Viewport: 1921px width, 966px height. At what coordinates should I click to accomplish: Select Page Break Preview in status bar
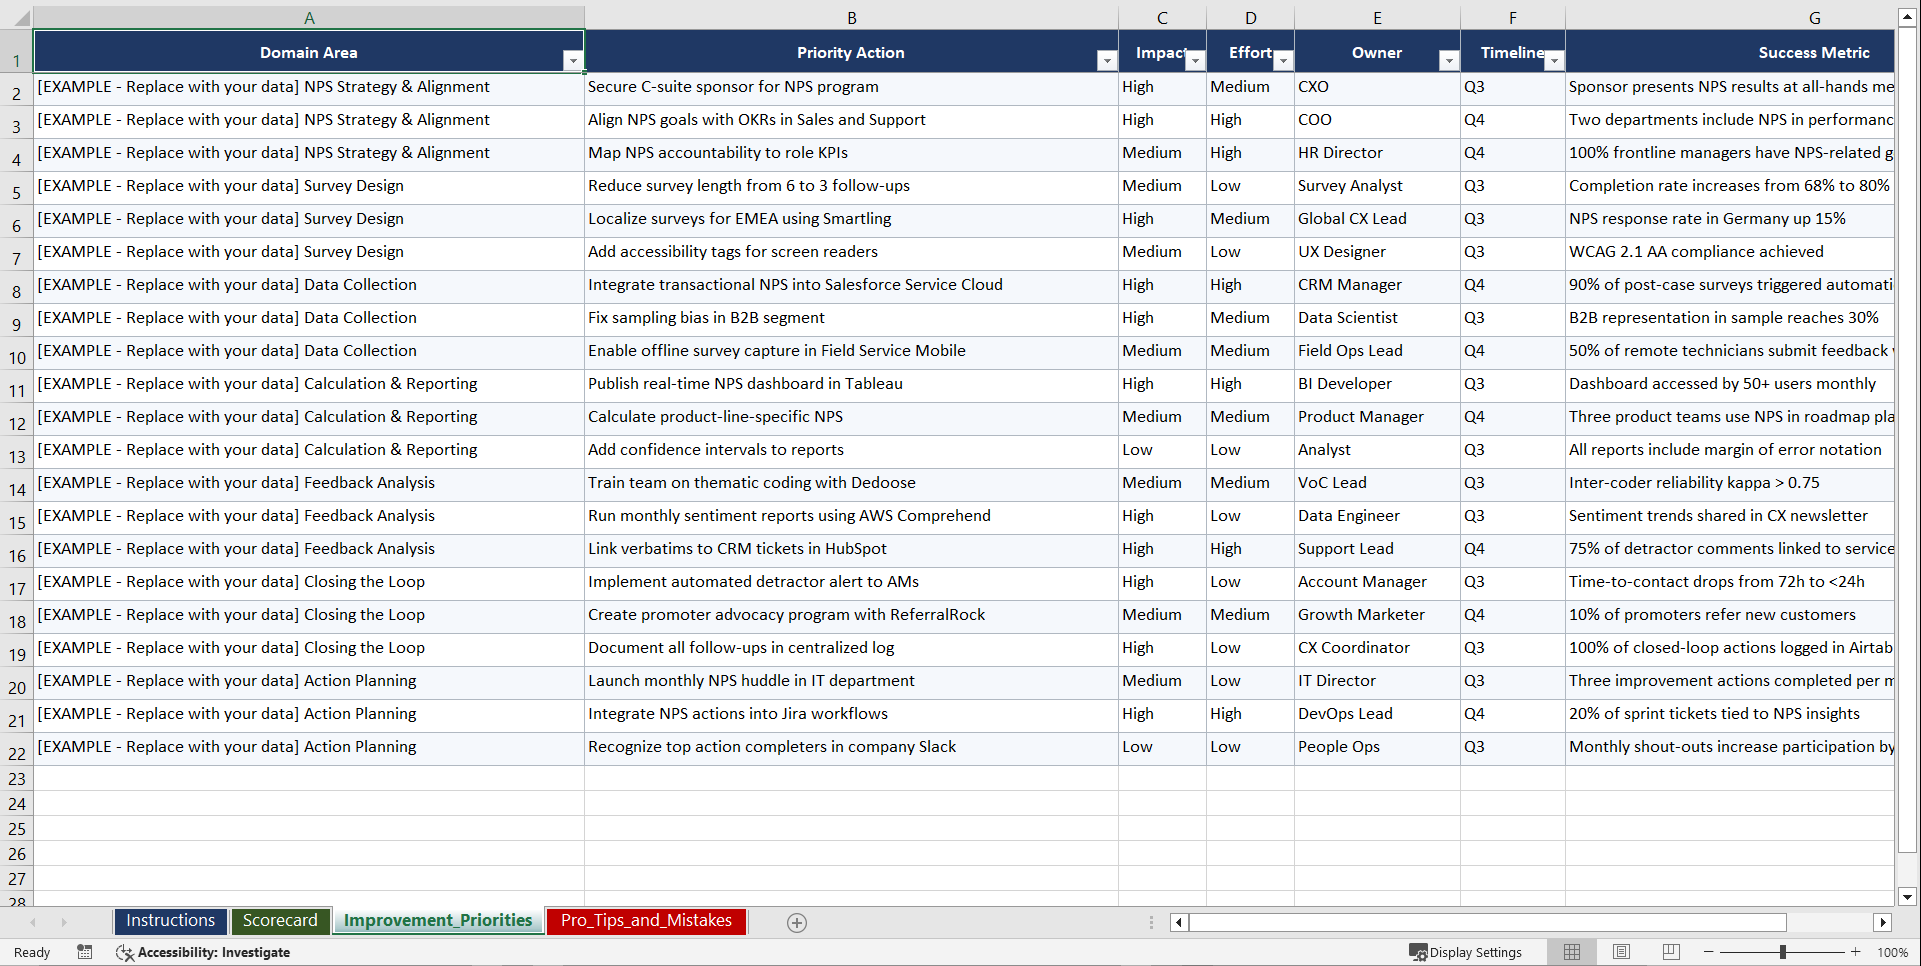1671,952
